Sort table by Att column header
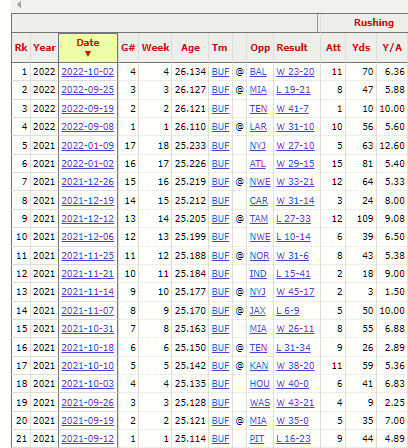Image resolution: width=408 pixels, height=448 pixels. [x=333, y=48]
